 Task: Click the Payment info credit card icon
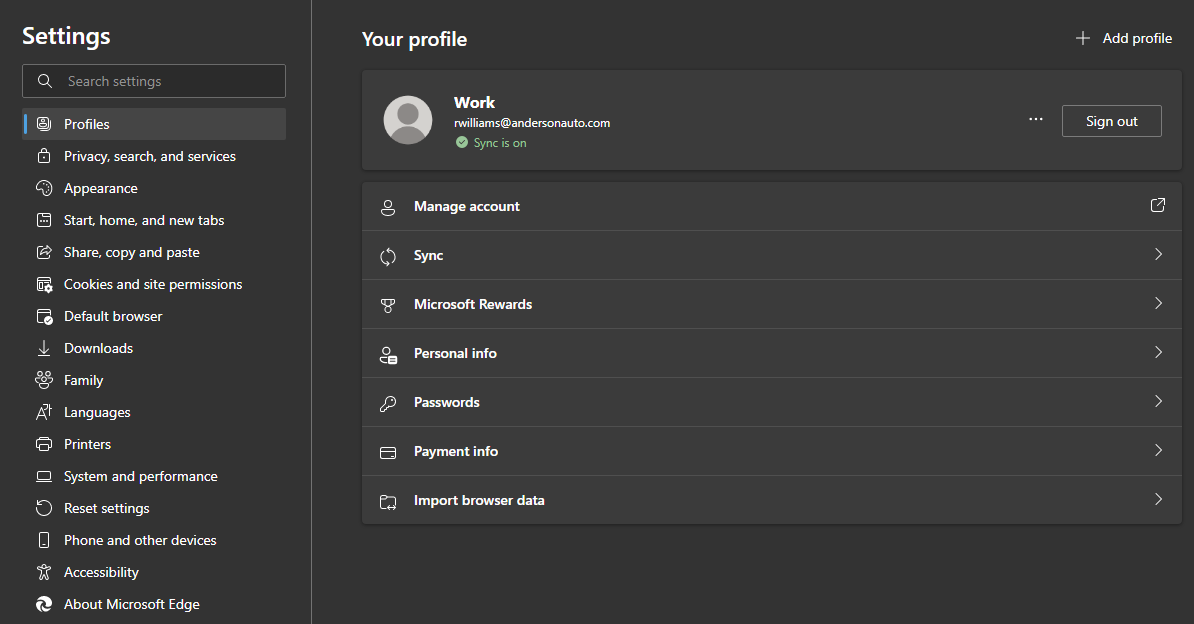pos(388,453)
